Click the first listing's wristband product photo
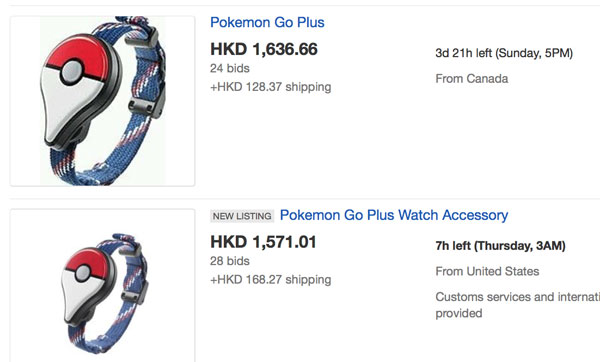The height and width of the screenshot is (362, 600). tap(103, 101)
